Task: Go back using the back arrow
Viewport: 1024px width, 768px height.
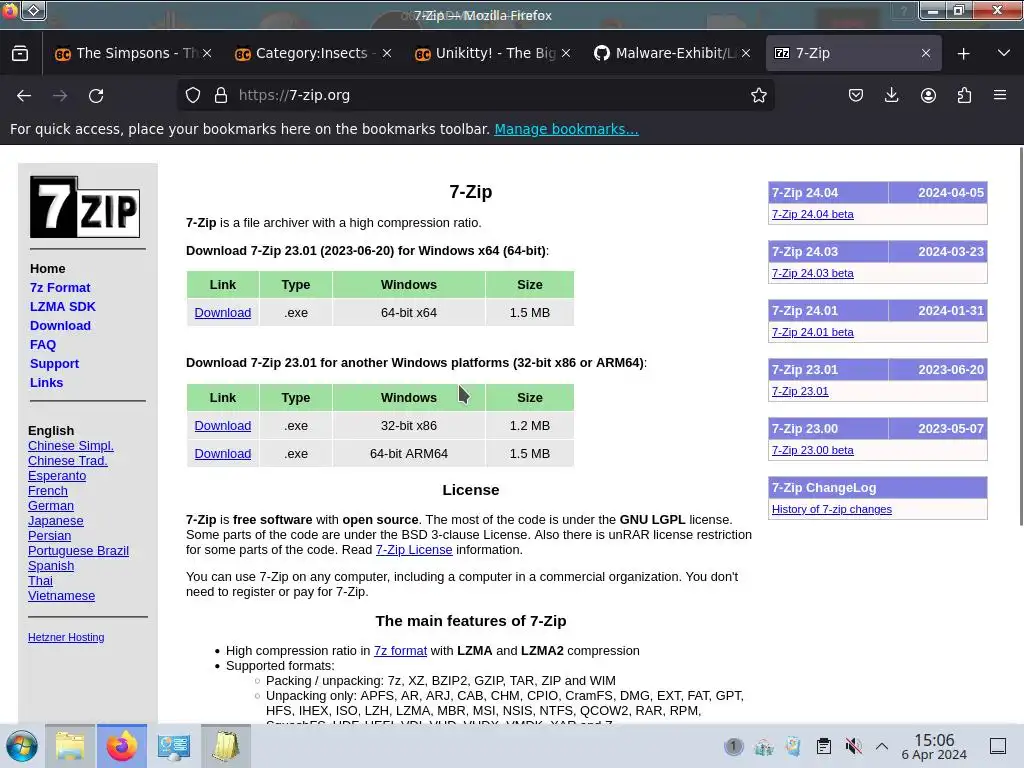Action: 24,95
